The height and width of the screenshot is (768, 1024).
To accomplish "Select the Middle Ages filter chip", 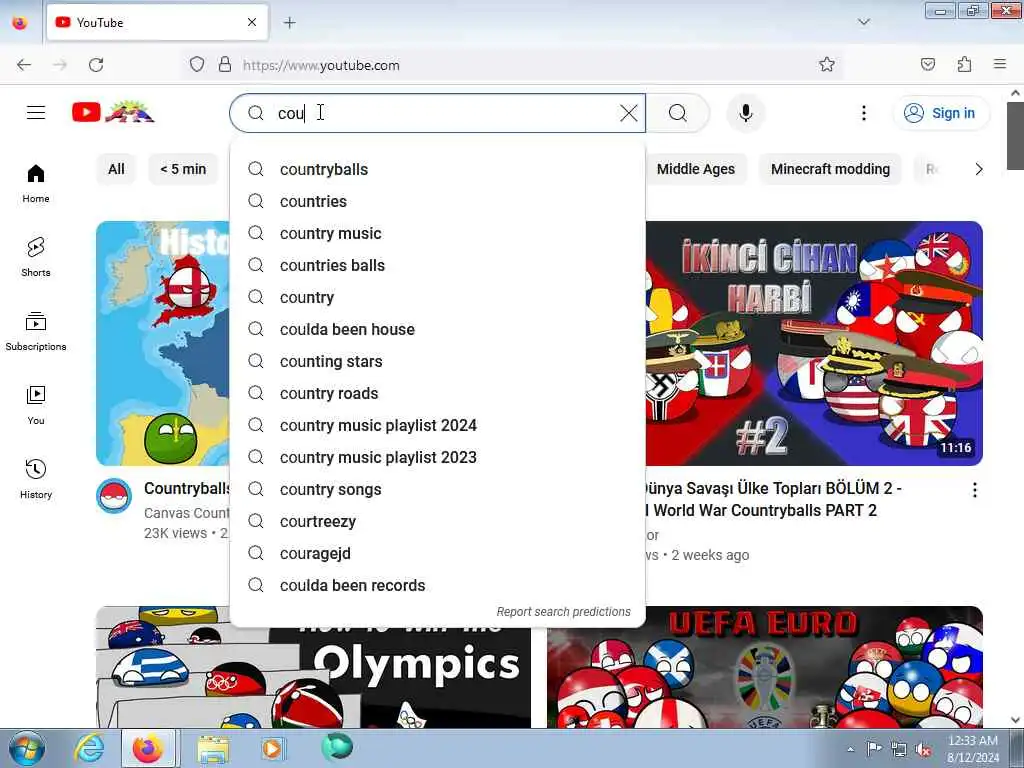I will tap(696, 169).
